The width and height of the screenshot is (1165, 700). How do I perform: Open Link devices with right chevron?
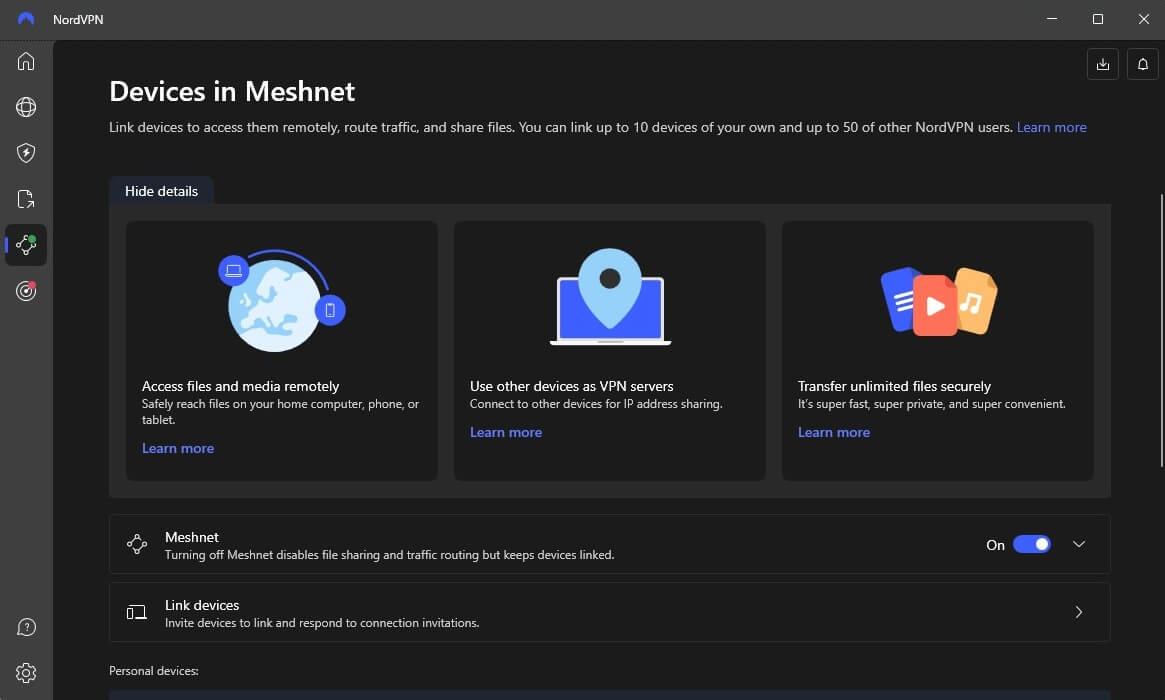(1079, 612)
